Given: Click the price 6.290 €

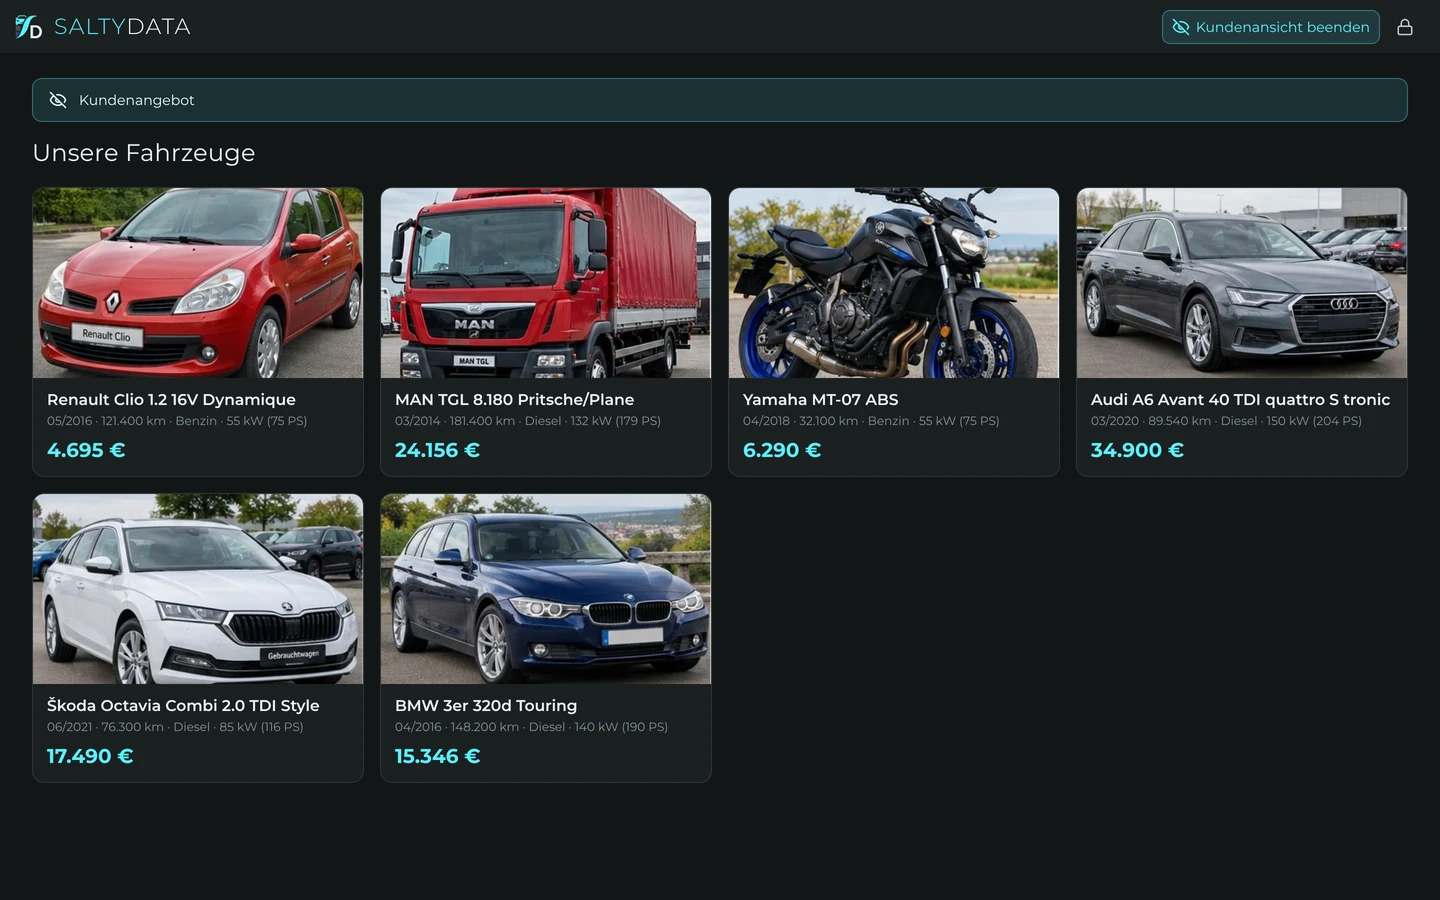Looking at the screenshot, I should (782, 450).
